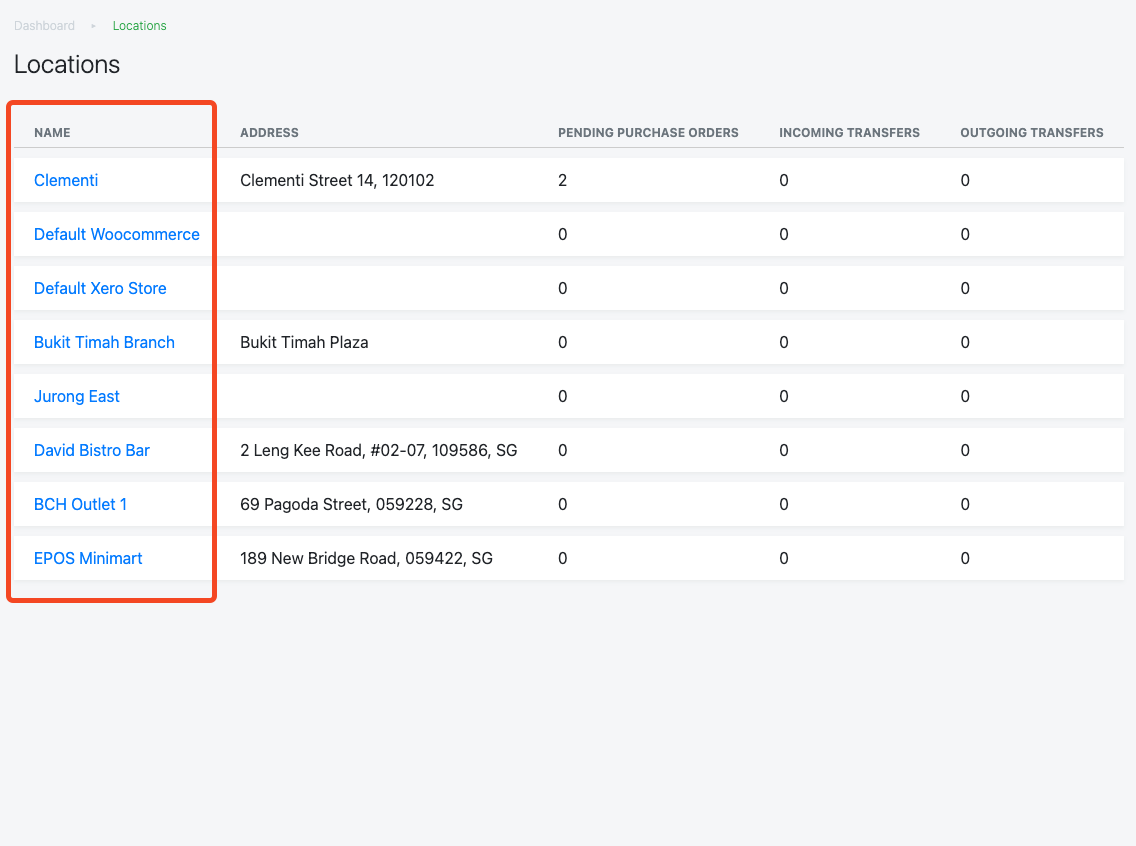Open the BCH Outlet 1 location
1136x846 pixels.
80,505
